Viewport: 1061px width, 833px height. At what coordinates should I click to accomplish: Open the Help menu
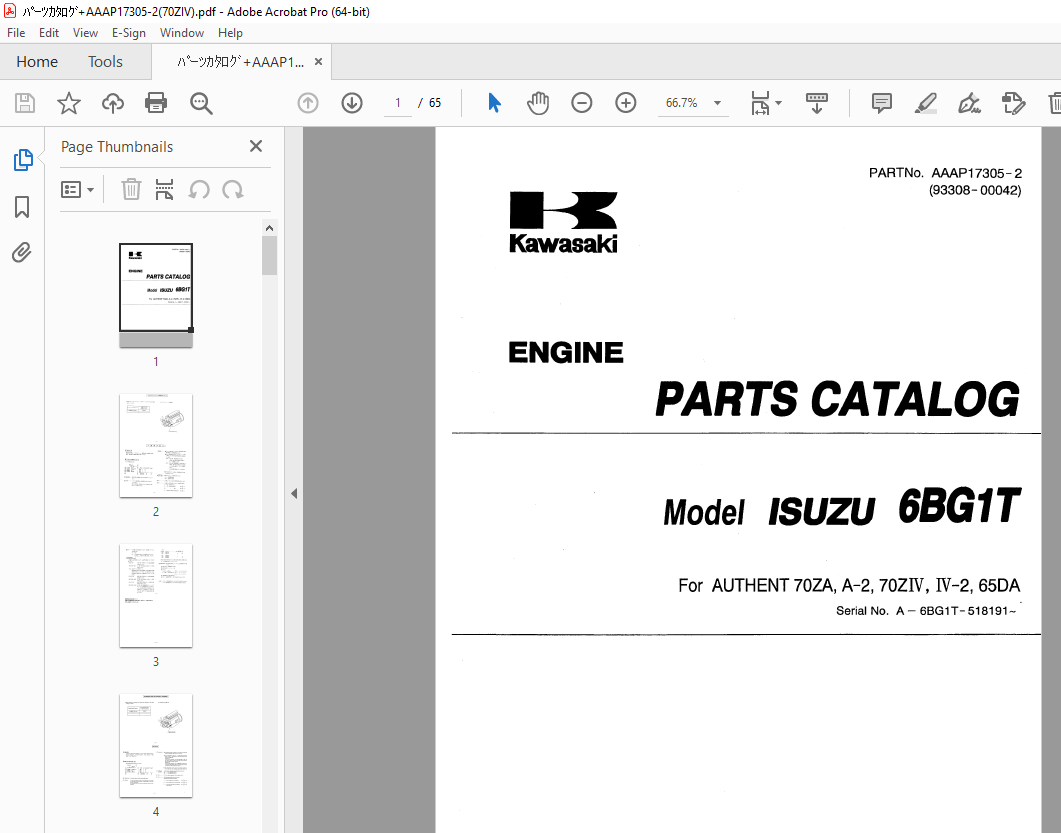tap(230, 32)
